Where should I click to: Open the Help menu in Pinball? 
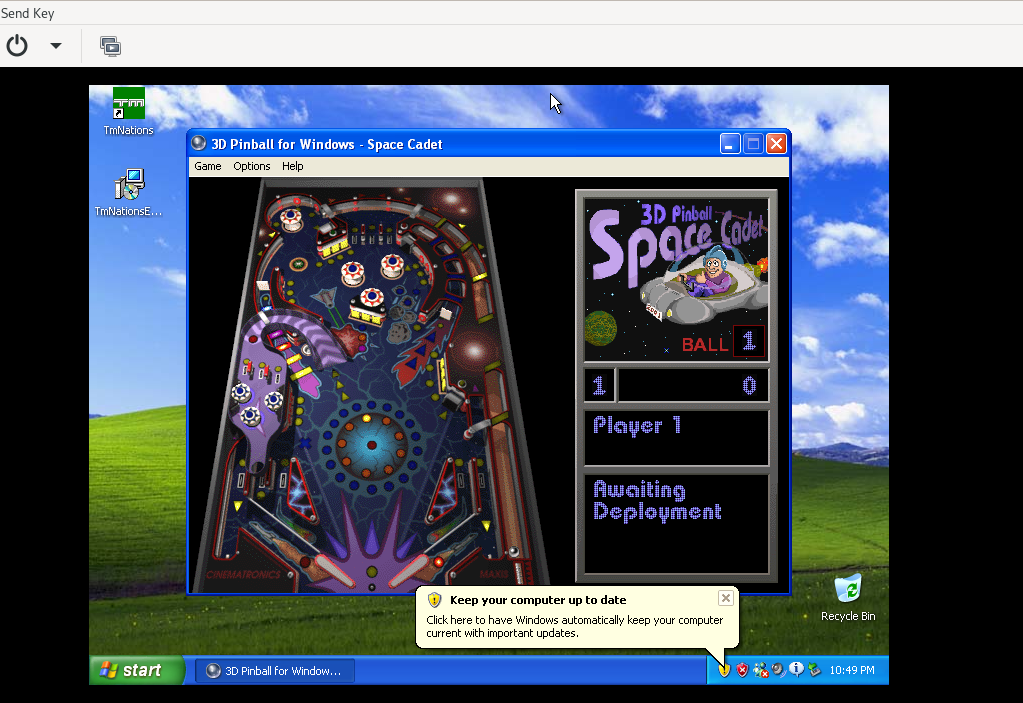pos(292,166)
